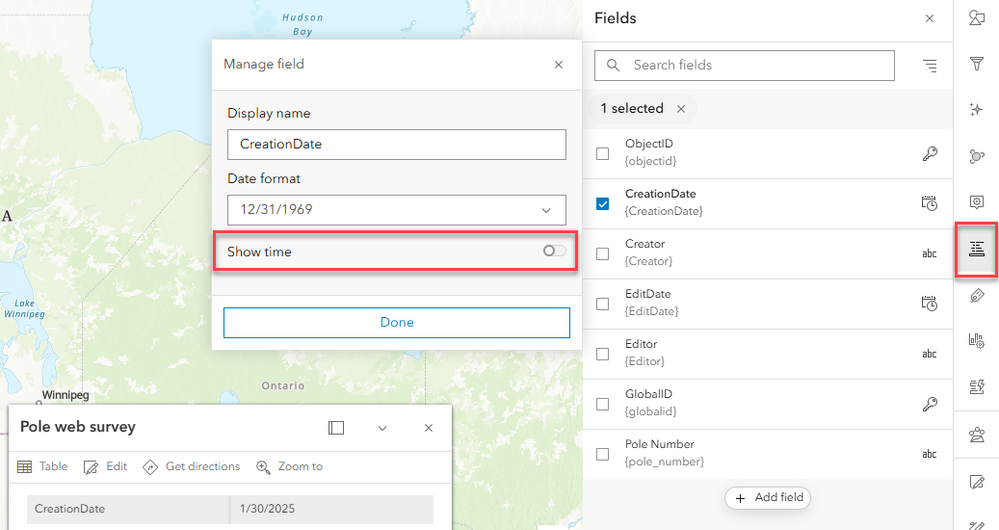The height and width of the screenshot is (530, 999).
Task: Click the list options icon beside search
Action: tap(930, 66)
